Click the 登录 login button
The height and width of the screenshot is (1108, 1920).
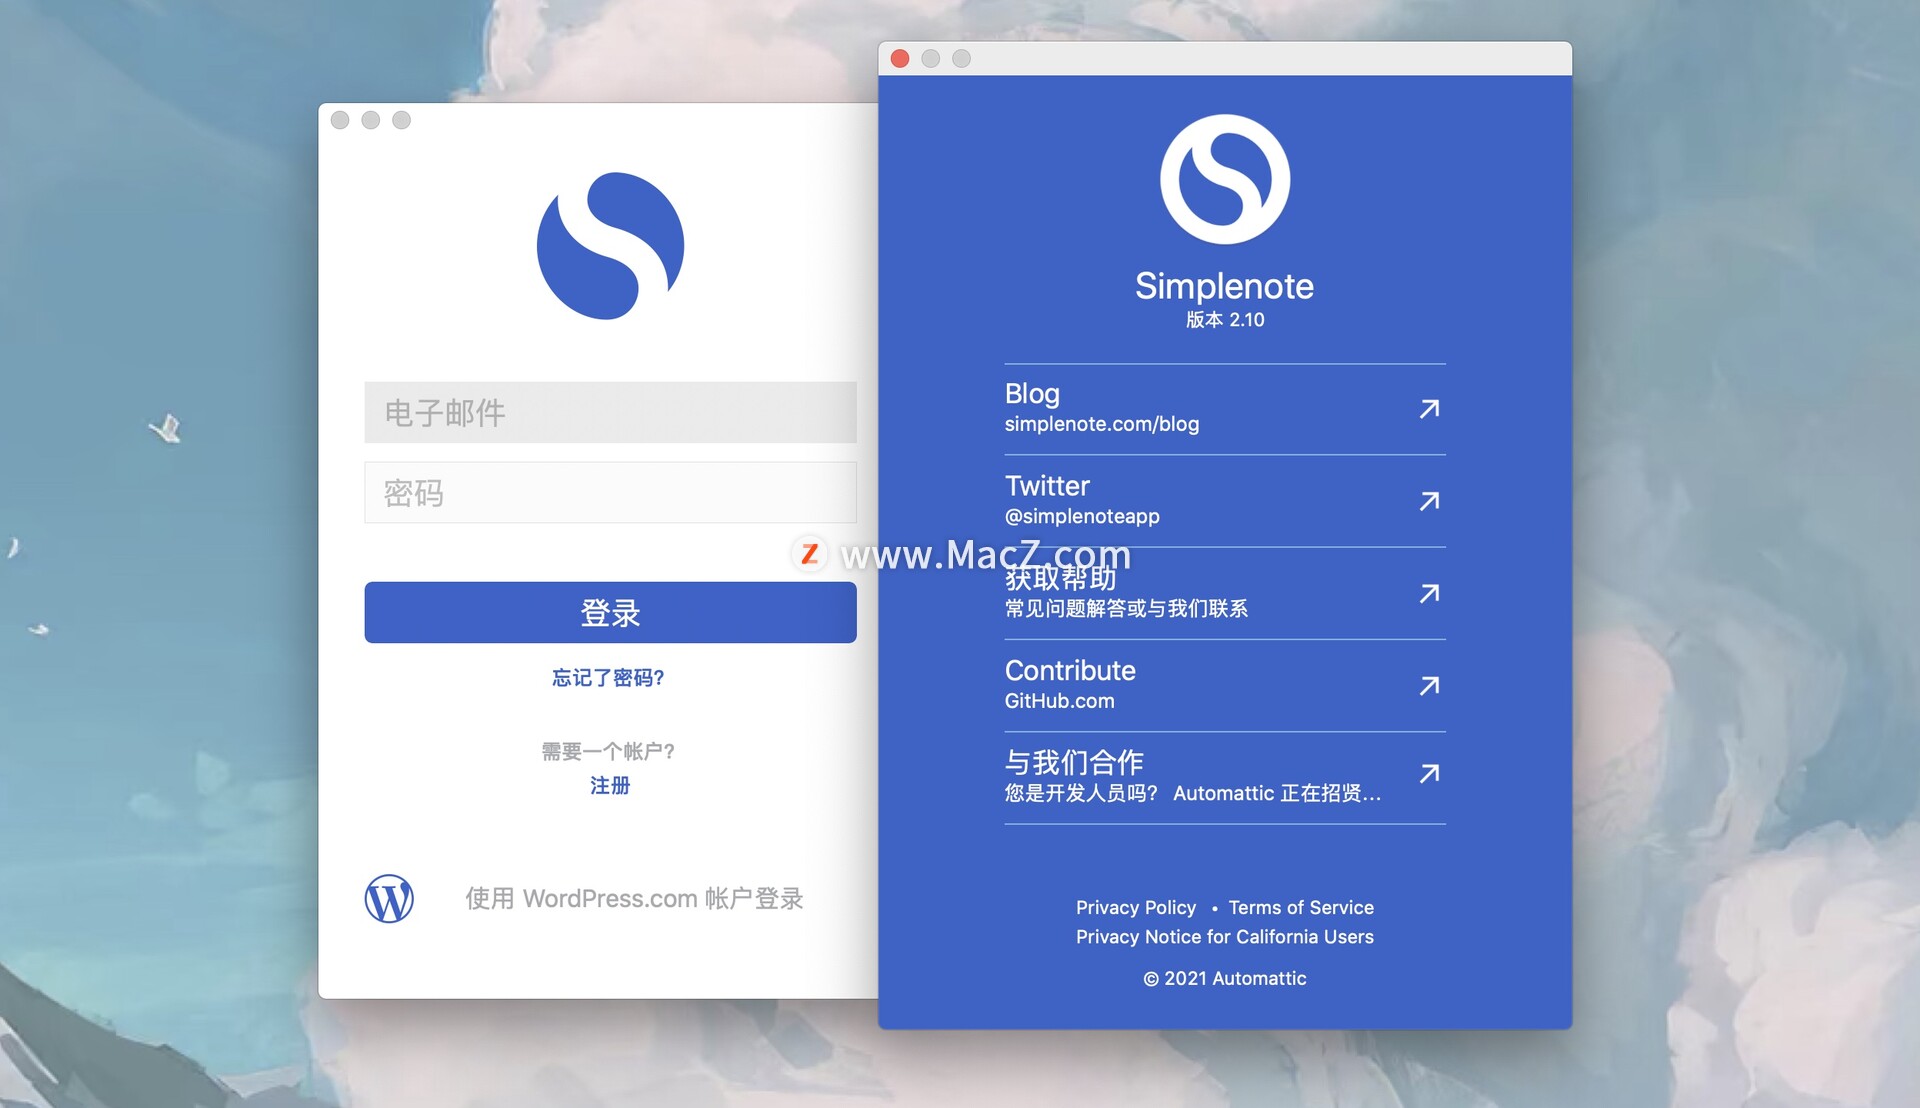(x=610, y=612)
